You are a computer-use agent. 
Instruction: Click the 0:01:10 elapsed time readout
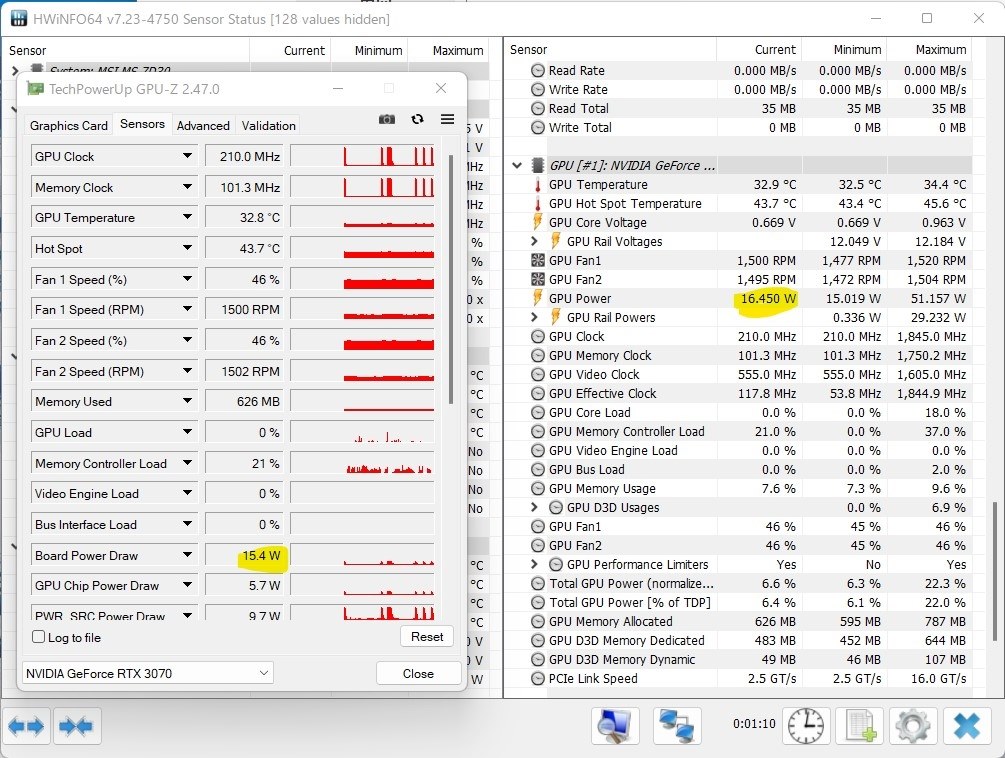tap(754, 723)
